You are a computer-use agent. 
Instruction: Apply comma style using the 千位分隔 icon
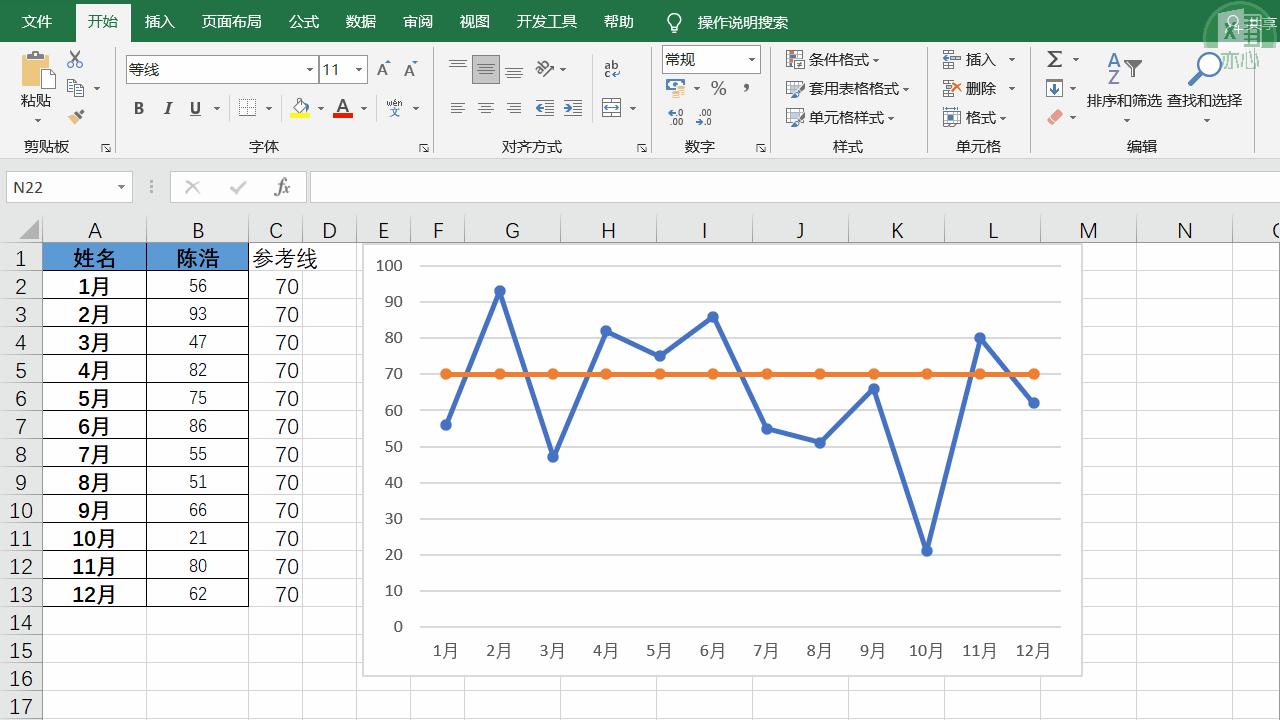pyautogui.click(x=744, y=89)
